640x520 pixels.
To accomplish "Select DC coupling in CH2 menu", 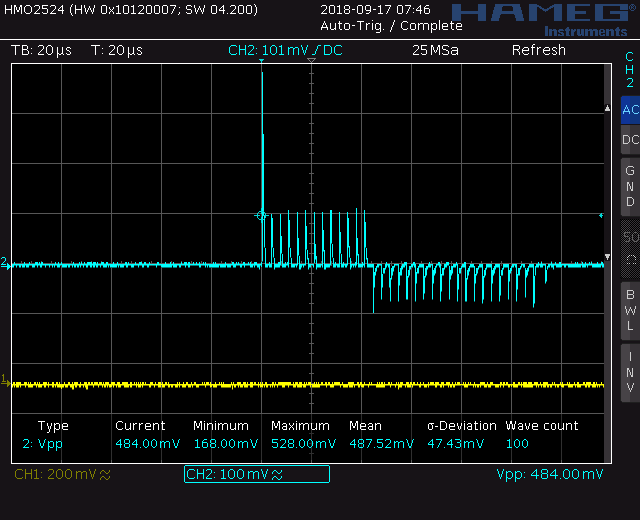I will (630, 140).
